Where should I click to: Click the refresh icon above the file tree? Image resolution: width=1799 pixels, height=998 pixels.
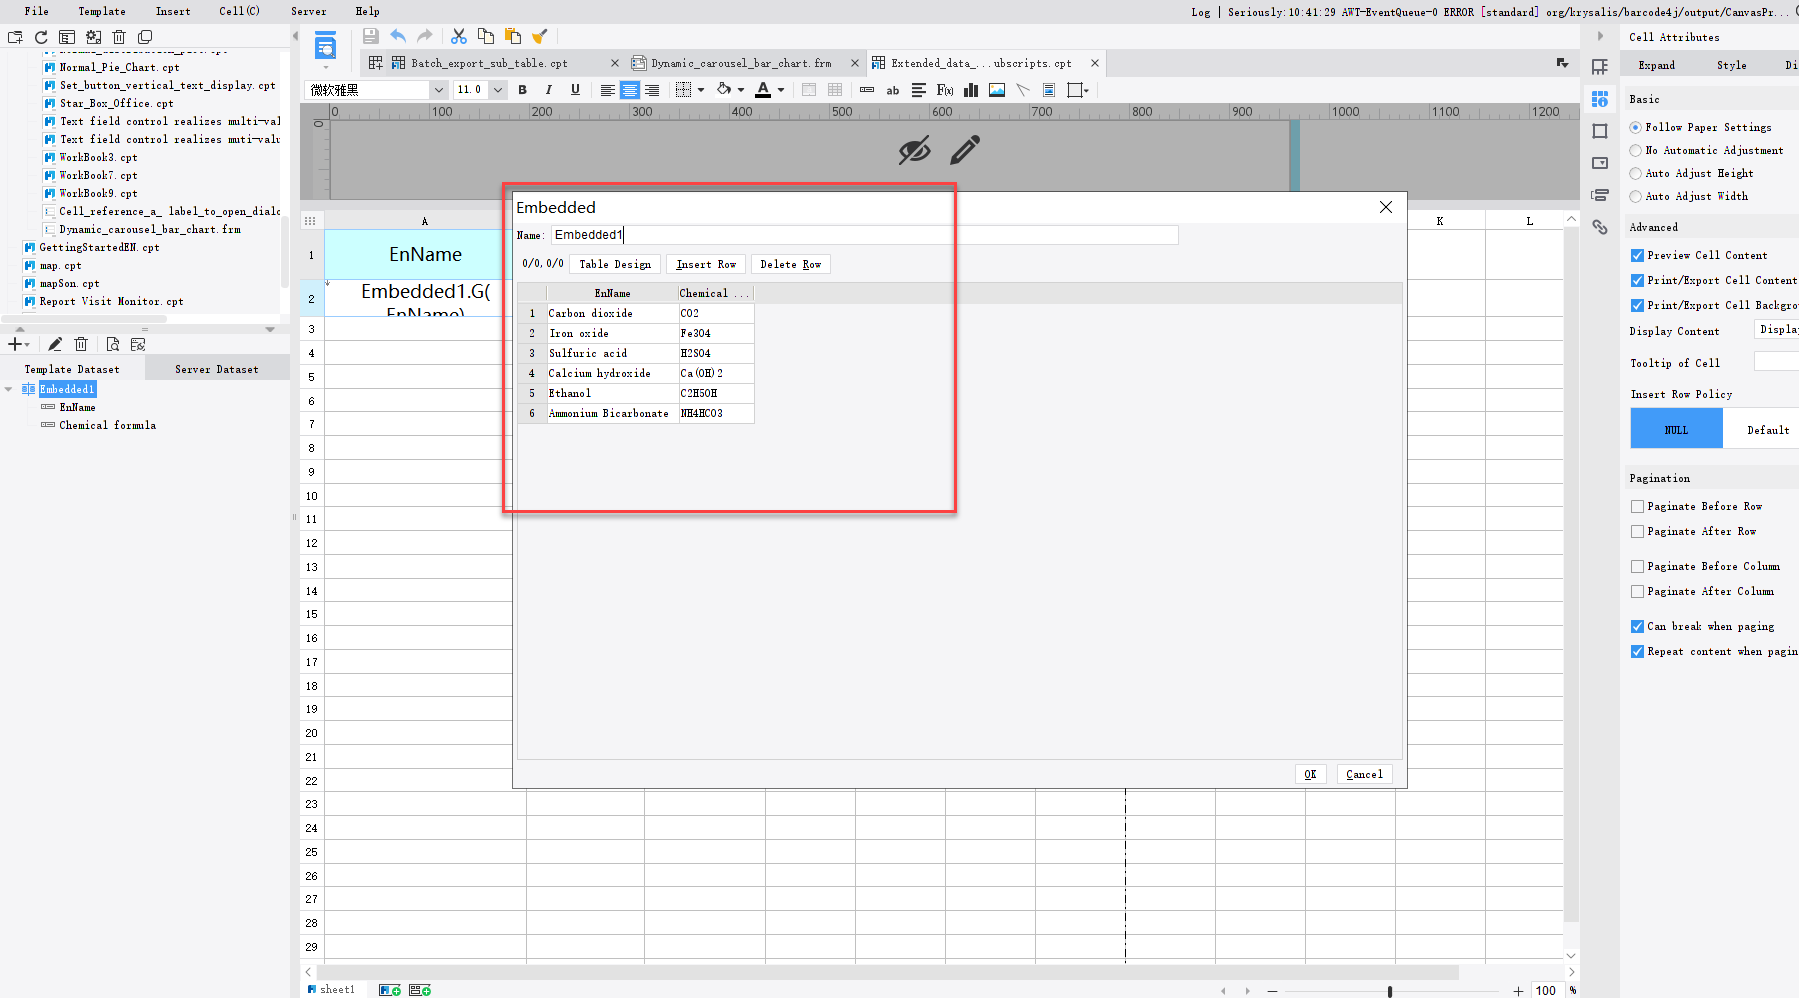[40, 36]
